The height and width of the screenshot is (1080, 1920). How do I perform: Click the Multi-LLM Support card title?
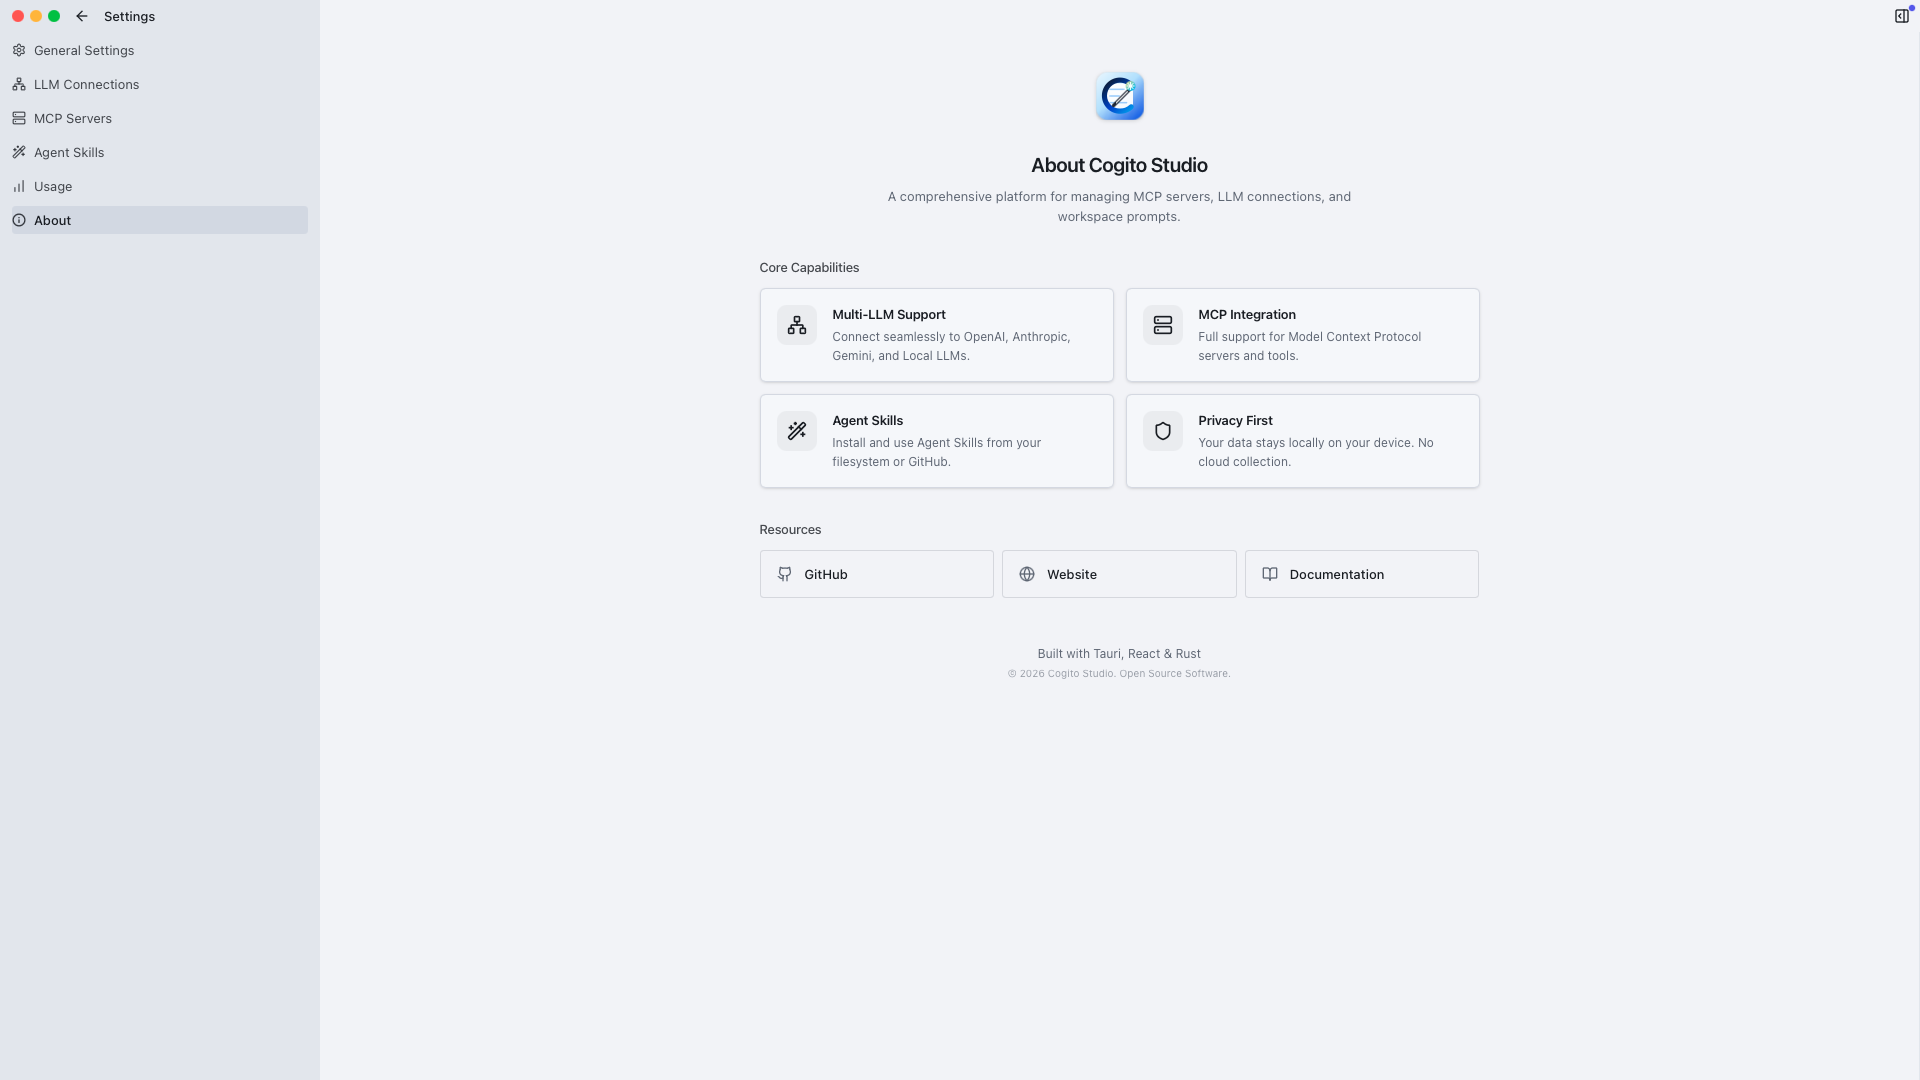click(889, 314)
